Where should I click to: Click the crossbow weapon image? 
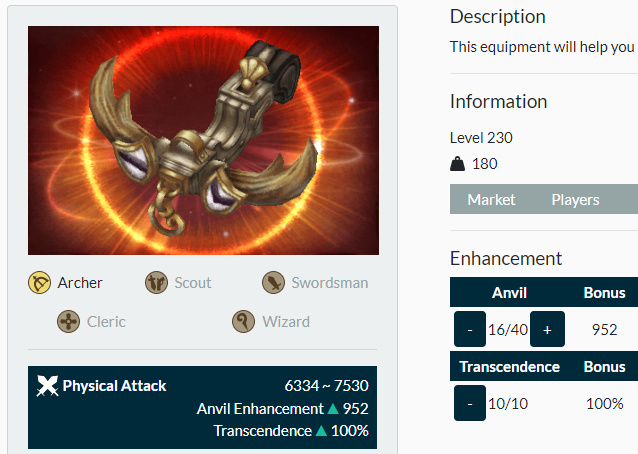point(203,140)
